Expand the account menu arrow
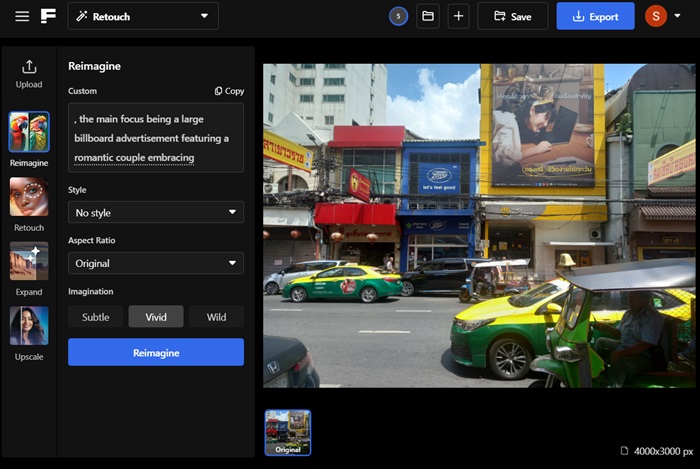700x469 pixels. coord(677,16)
